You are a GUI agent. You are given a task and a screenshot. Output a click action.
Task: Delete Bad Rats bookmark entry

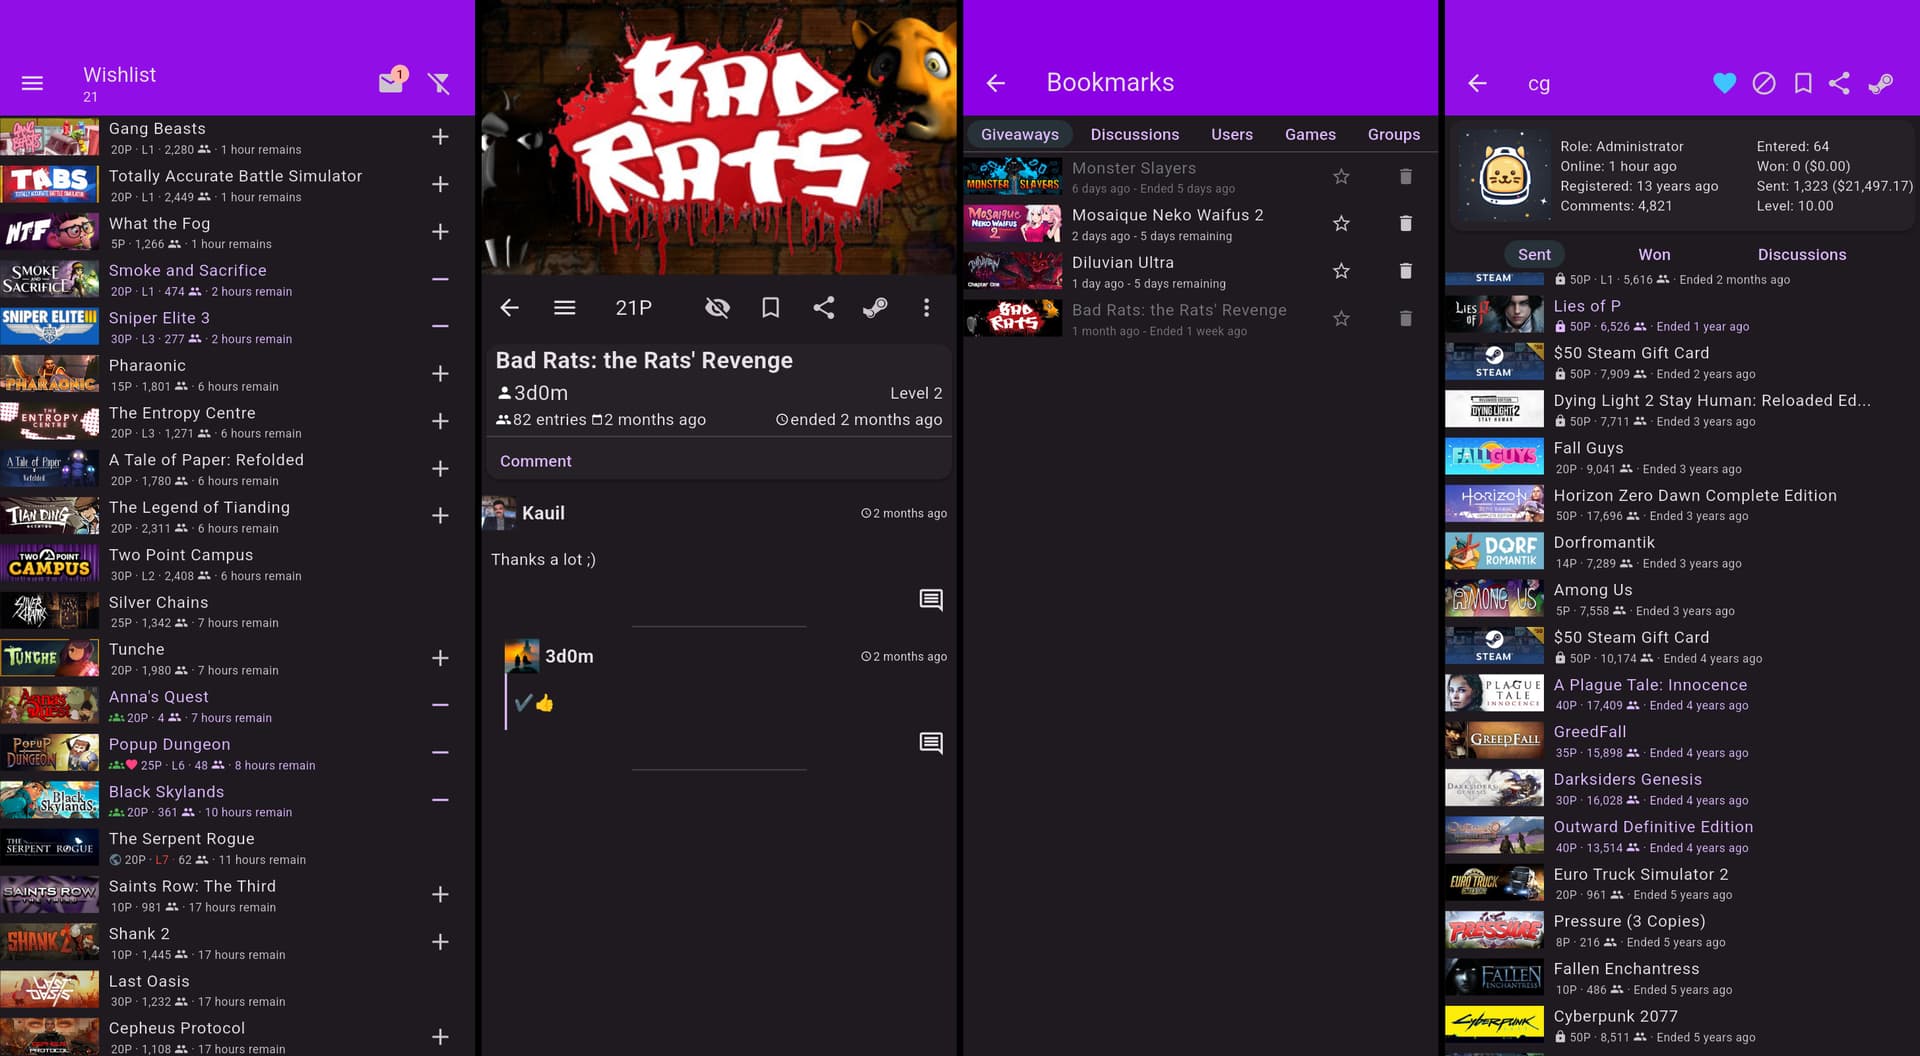tap(1406, 319)
